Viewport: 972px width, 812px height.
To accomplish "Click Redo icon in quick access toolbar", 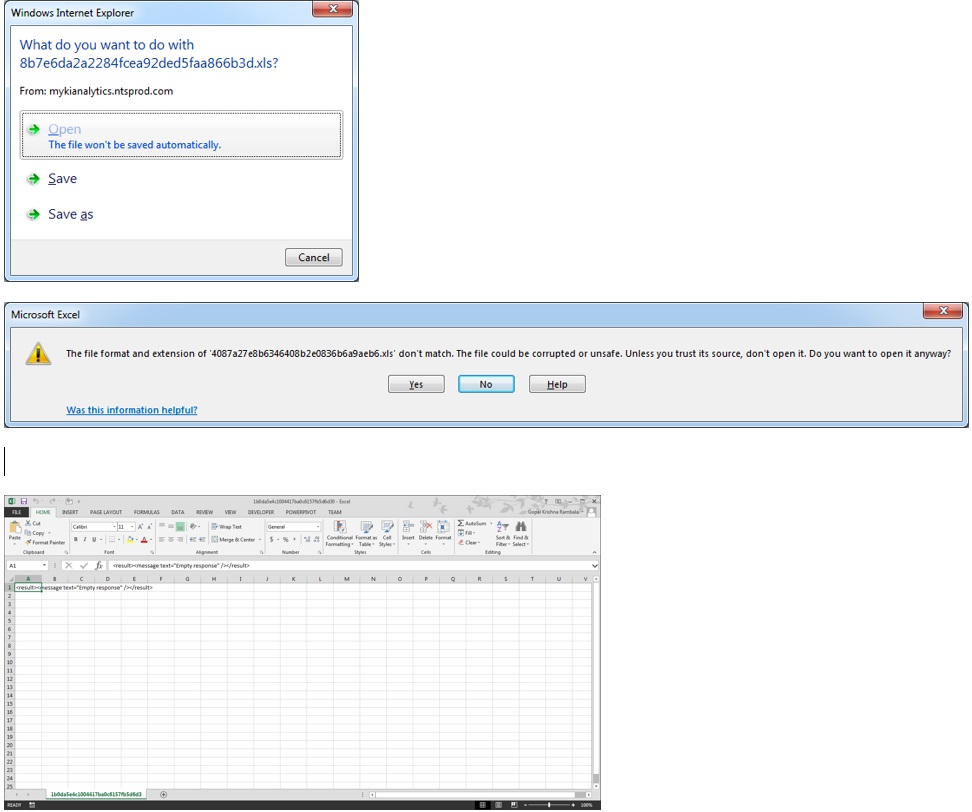I will [53, 501].
